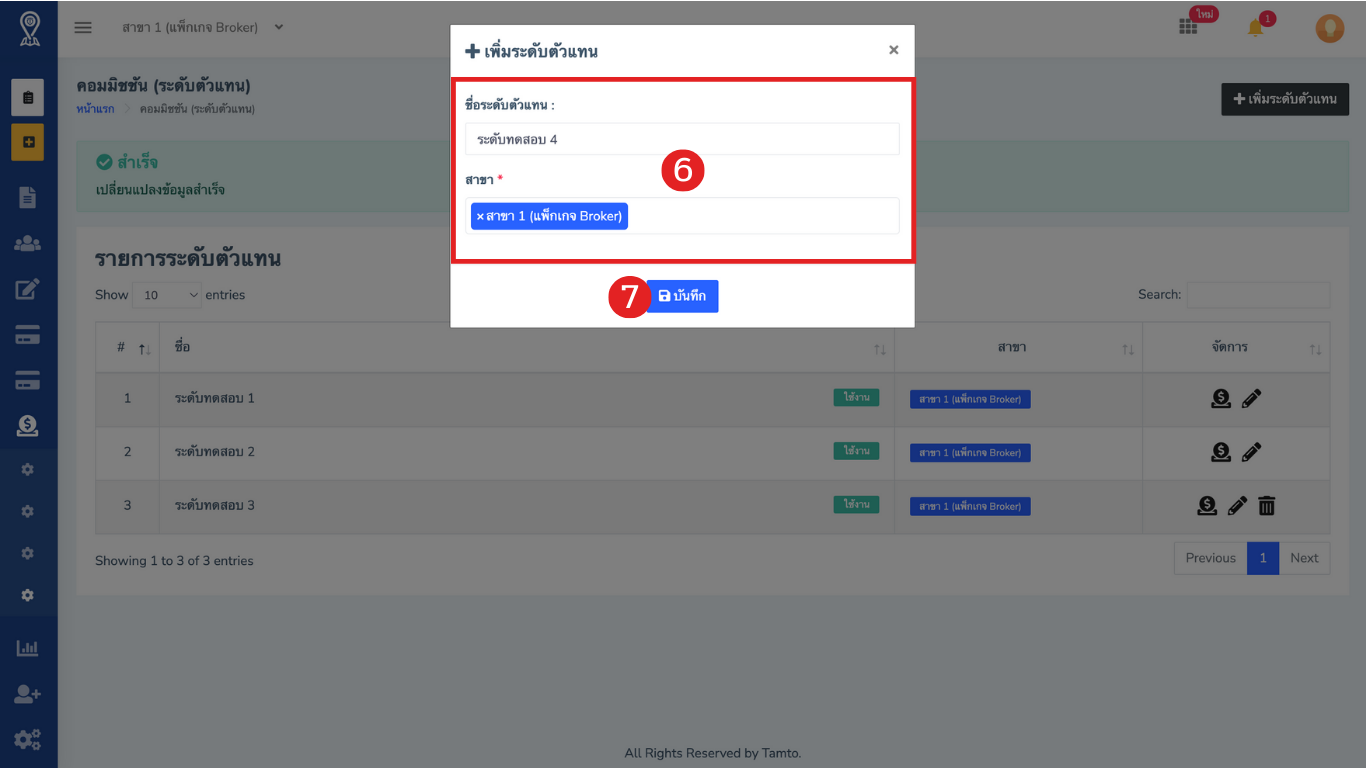1366x768 pixels.
Task: Open the hamburger menu in top bar
Action: click(83, 27)
